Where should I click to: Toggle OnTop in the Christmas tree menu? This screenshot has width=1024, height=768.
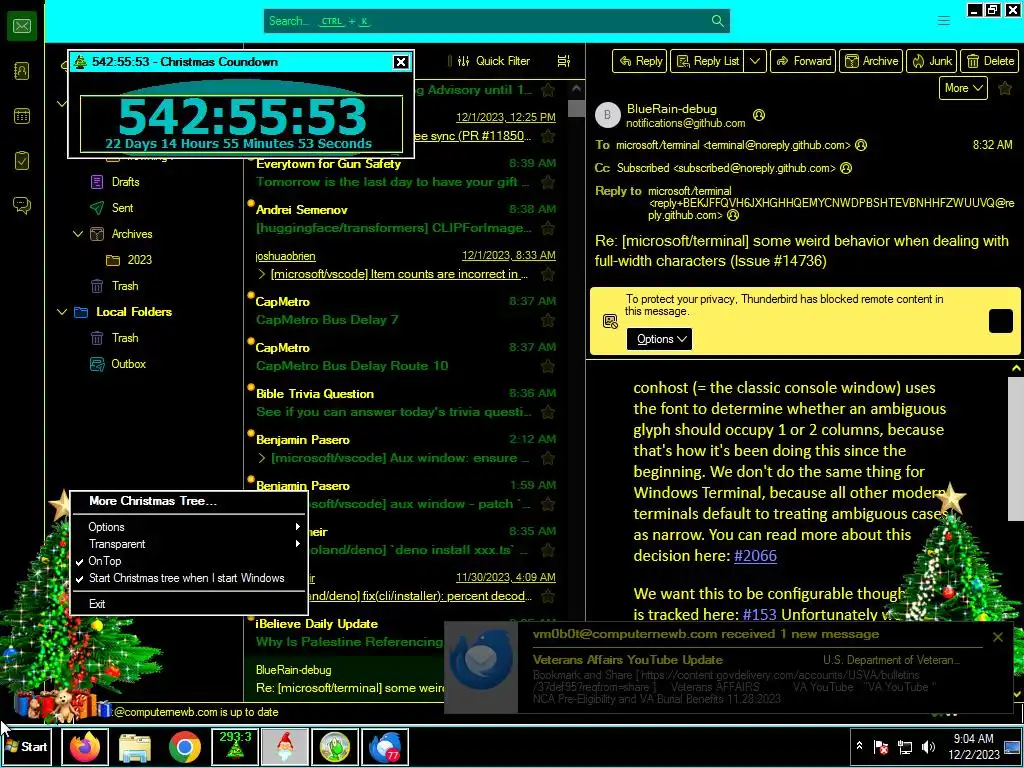(x=188, y=561)
